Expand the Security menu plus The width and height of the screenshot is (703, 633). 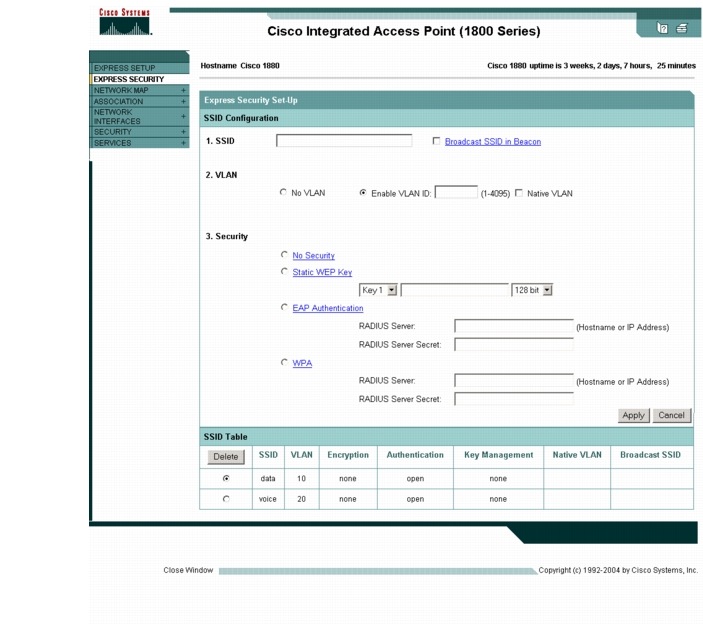pos(183,132)
